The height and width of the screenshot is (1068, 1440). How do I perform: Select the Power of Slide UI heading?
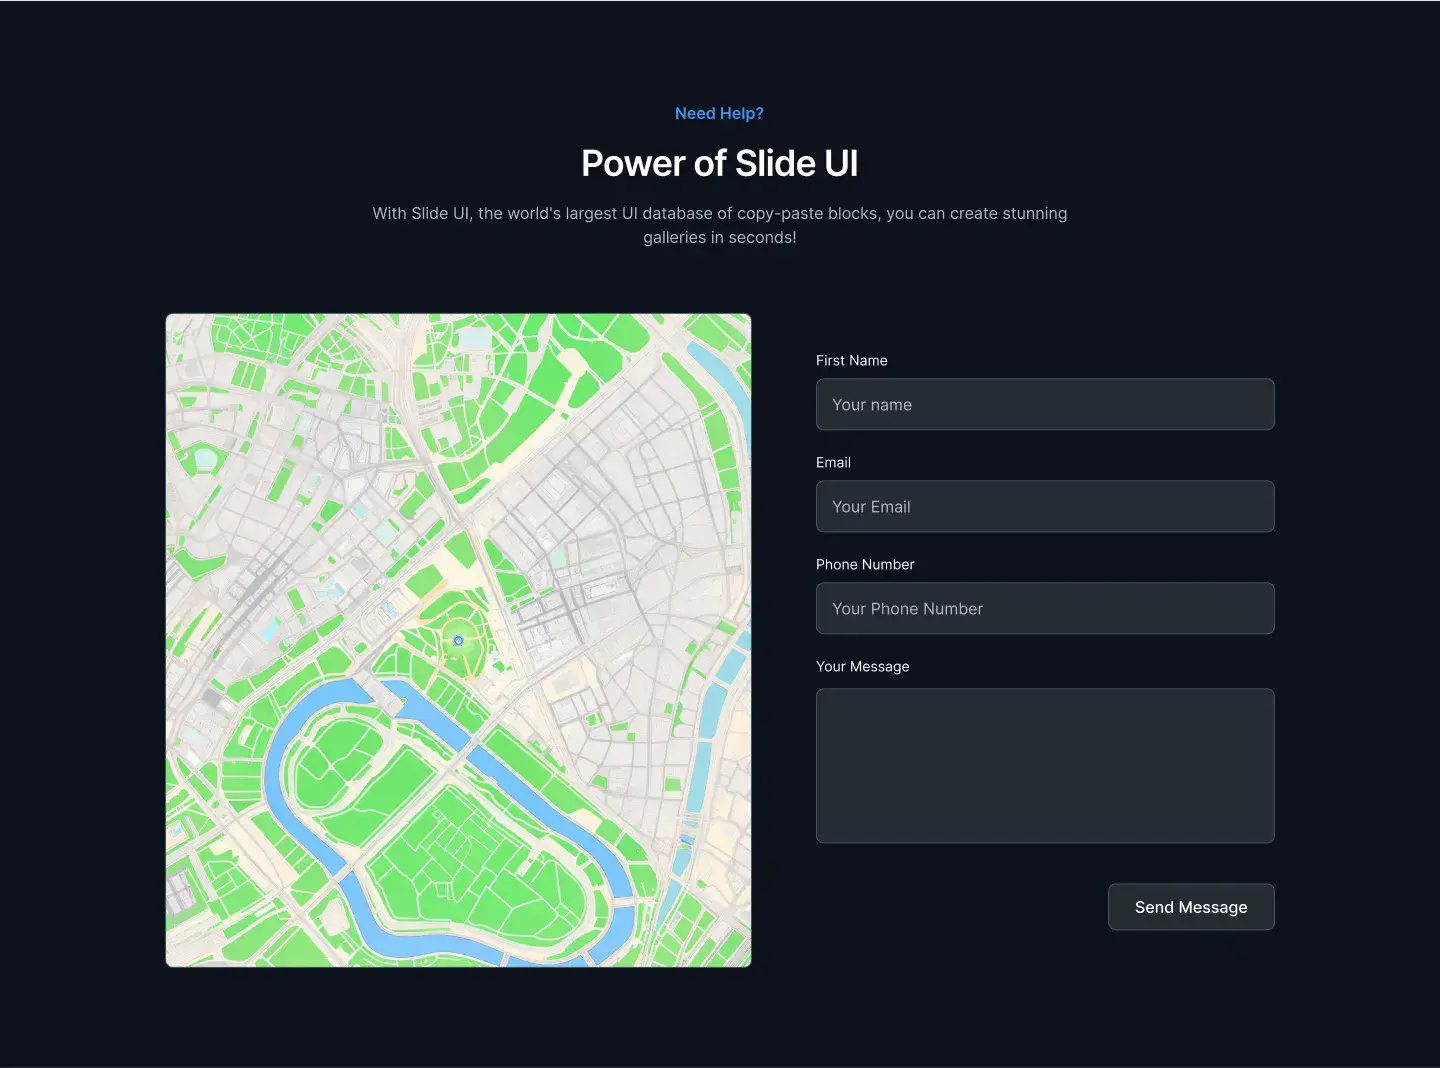coord(720,163)
